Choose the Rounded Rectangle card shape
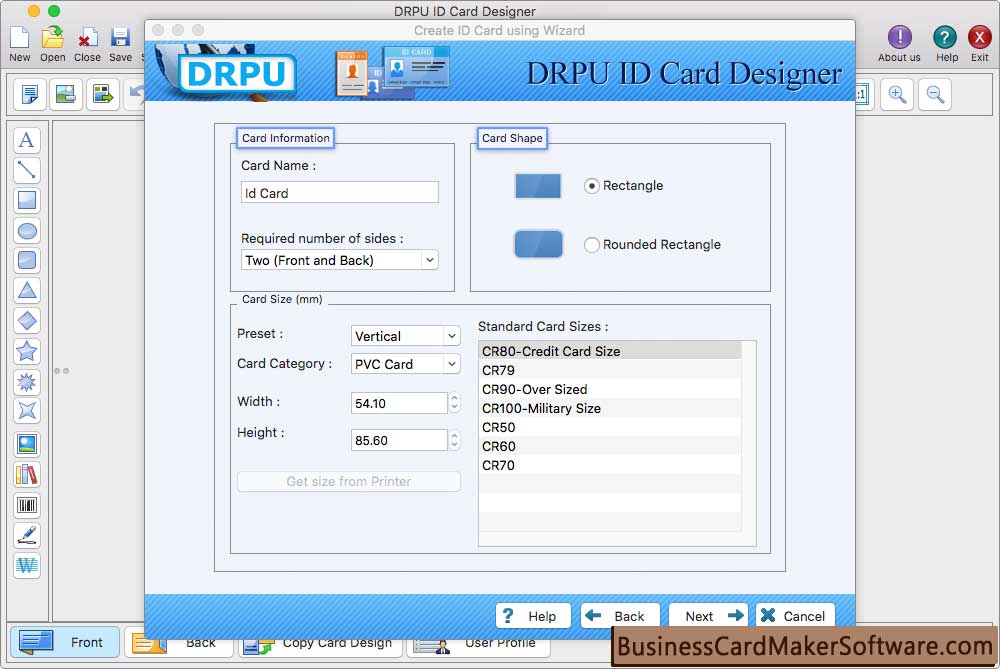 (x=592, y=244)
